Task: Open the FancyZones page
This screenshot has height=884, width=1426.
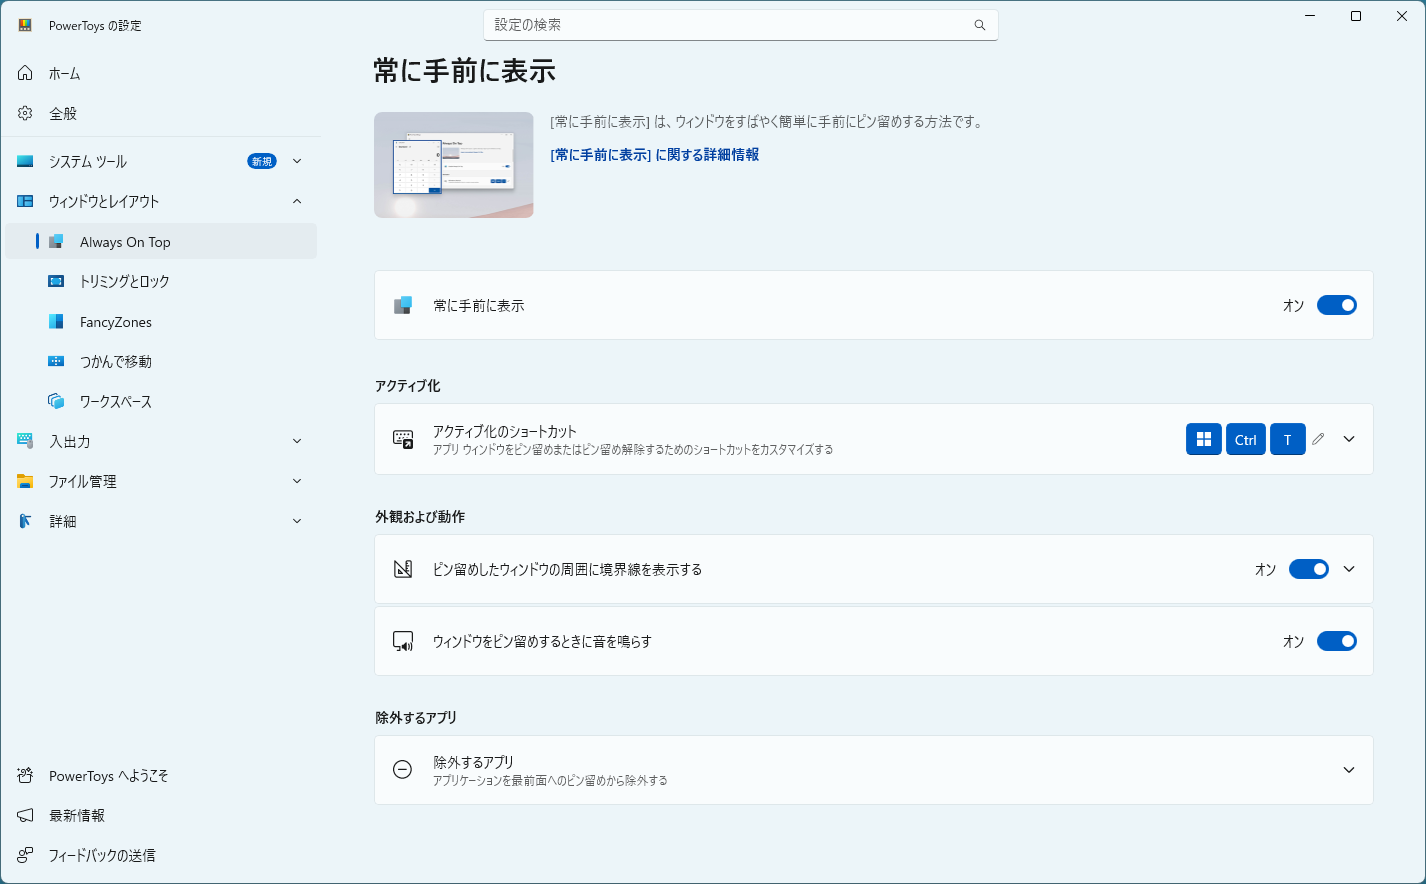Action: 161,321
